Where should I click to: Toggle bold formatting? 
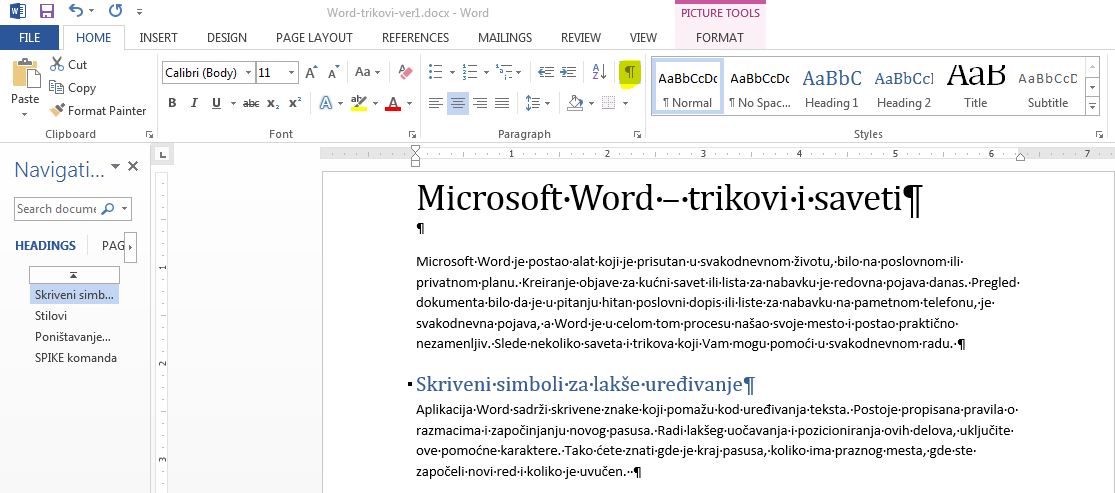pyautogui.click(x=172, y=104)
